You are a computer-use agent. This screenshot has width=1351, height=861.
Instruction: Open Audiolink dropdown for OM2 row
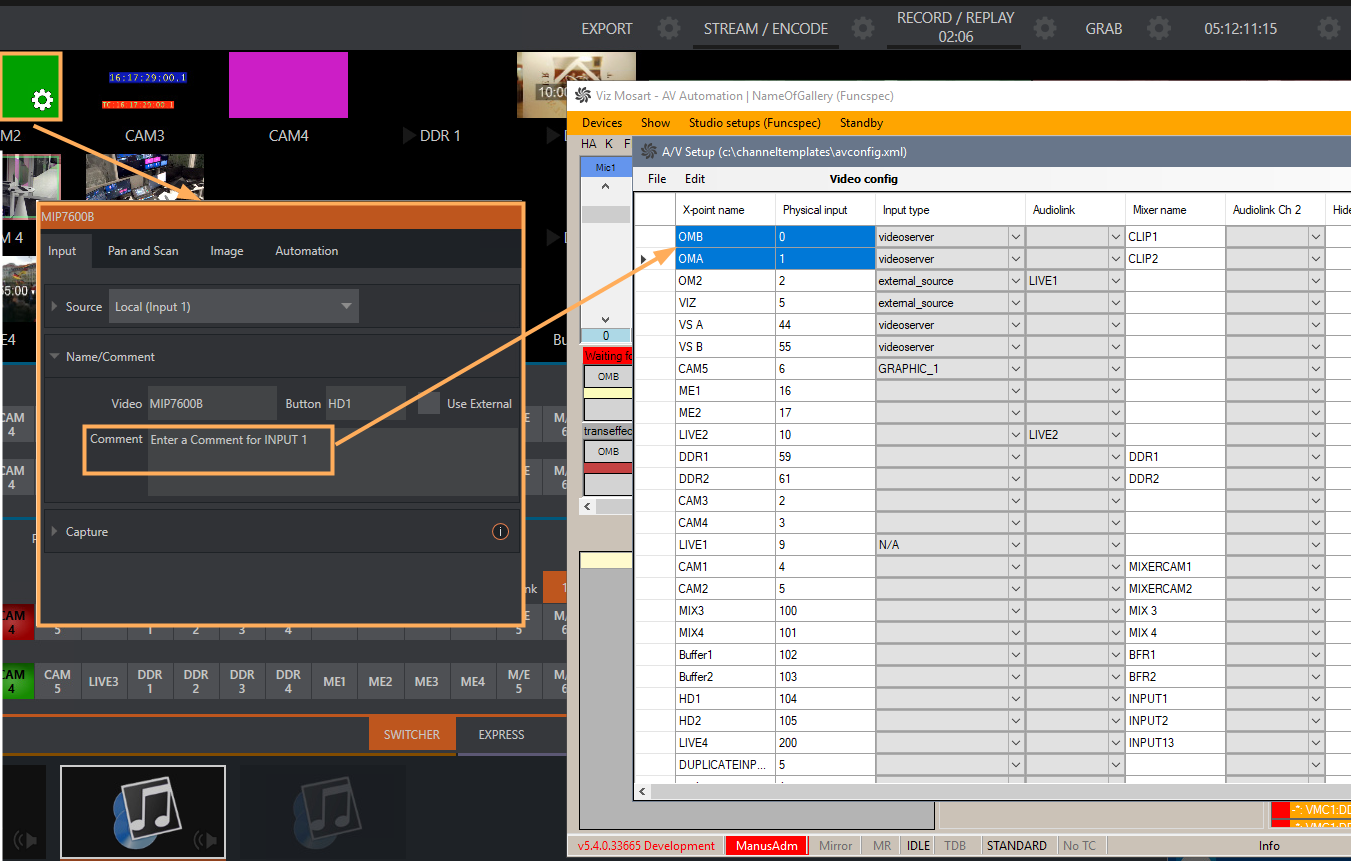pyautogui.click(x=1115, y=281)
